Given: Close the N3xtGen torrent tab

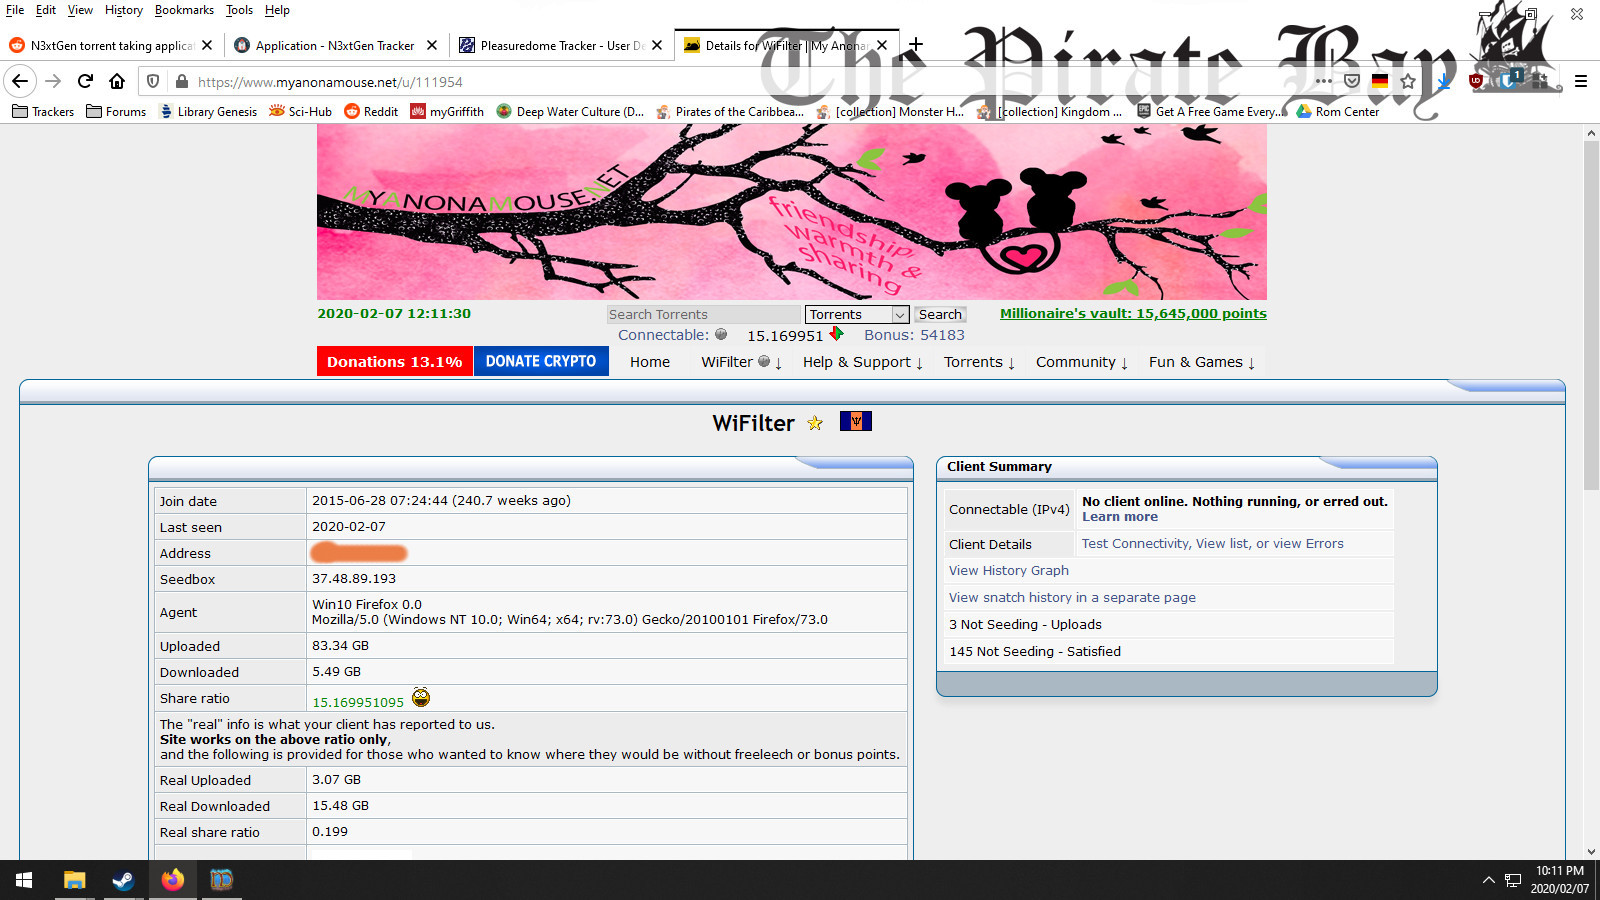Looking at the screenshot, I should pyautogui.click(x=207, y=45).
